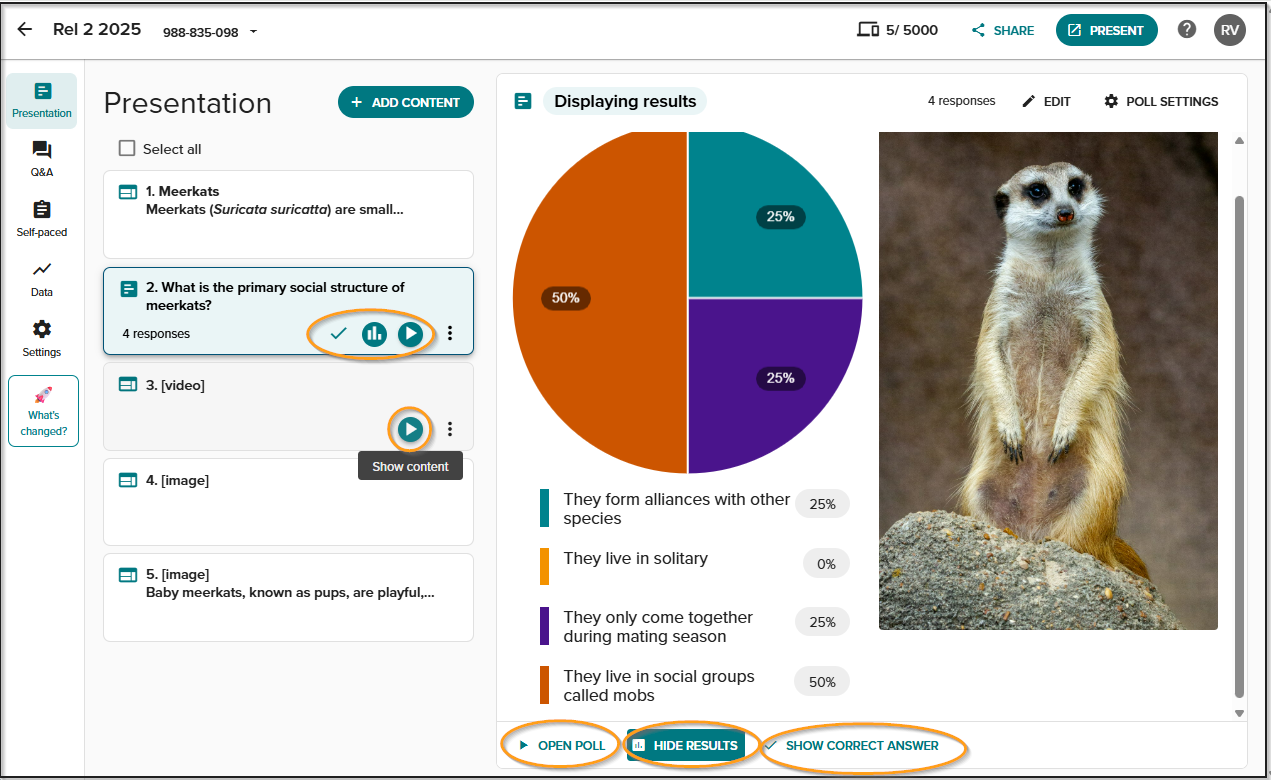1271x780 pixels.
Task: Click the poll icon on slide 2 card
Action: point(128,289)
